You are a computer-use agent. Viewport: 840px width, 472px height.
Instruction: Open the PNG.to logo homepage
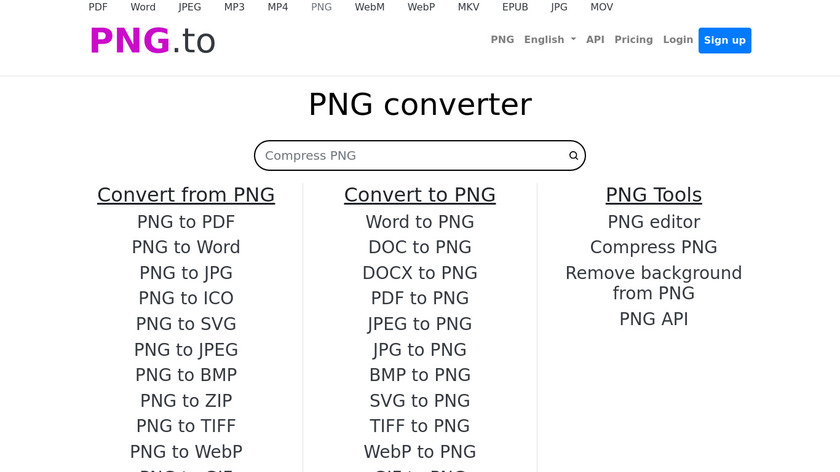click(152, 41)
